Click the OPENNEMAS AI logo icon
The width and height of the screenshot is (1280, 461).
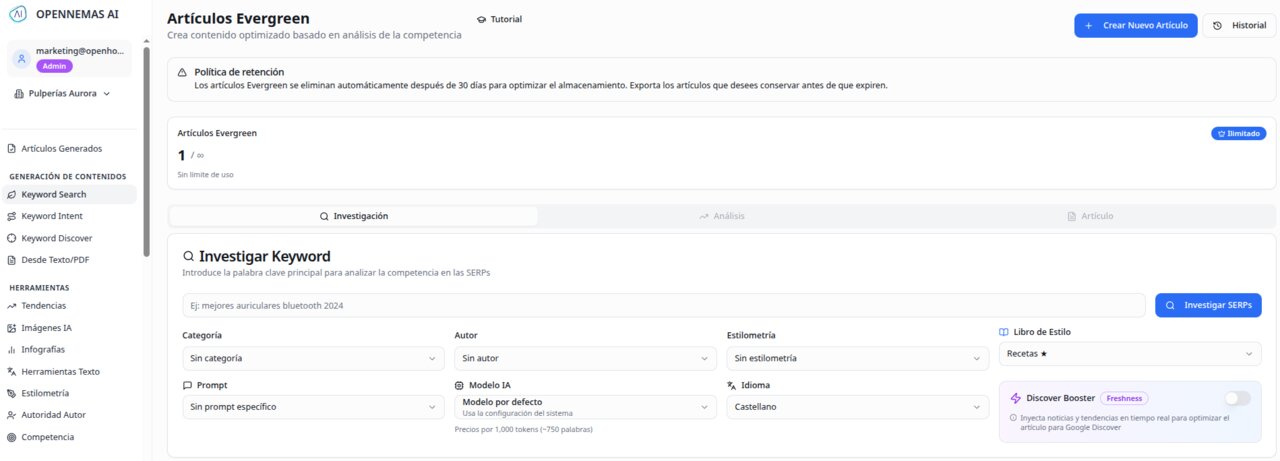coord(17,14)
